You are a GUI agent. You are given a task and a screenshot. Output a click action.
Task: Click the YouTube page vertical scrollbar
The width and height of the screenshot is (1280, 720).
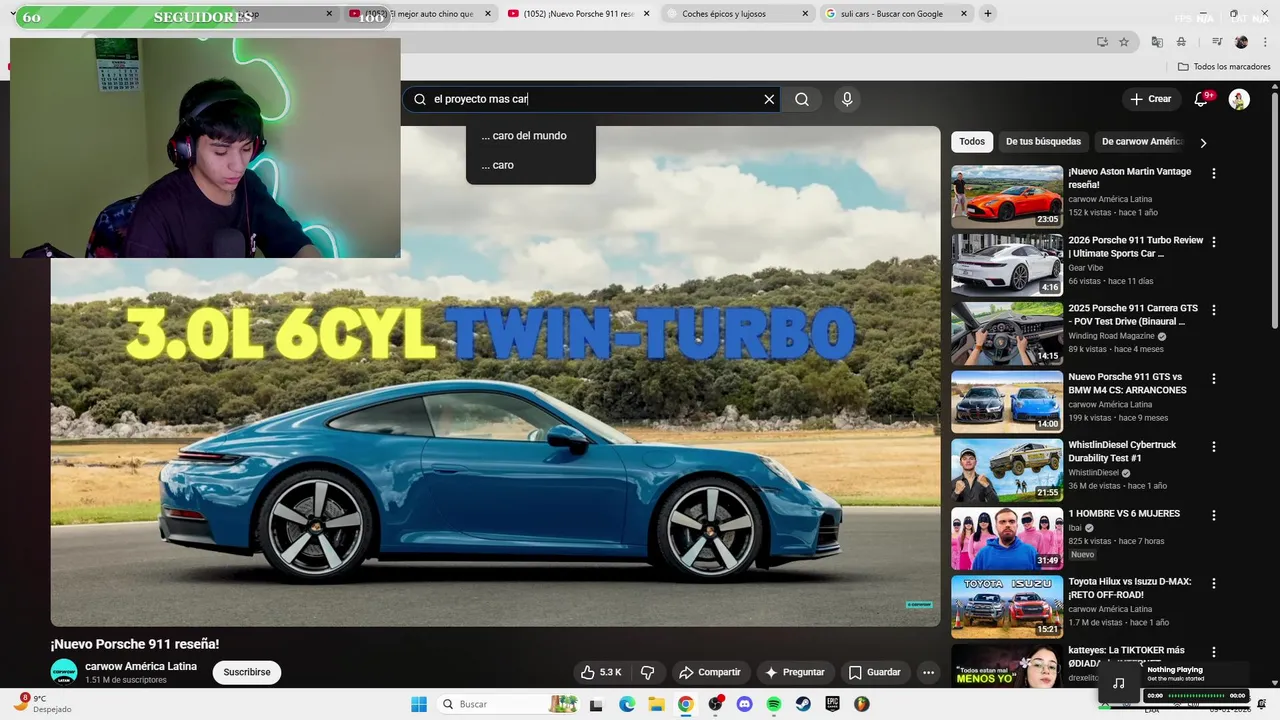(x=1274, y=210)
